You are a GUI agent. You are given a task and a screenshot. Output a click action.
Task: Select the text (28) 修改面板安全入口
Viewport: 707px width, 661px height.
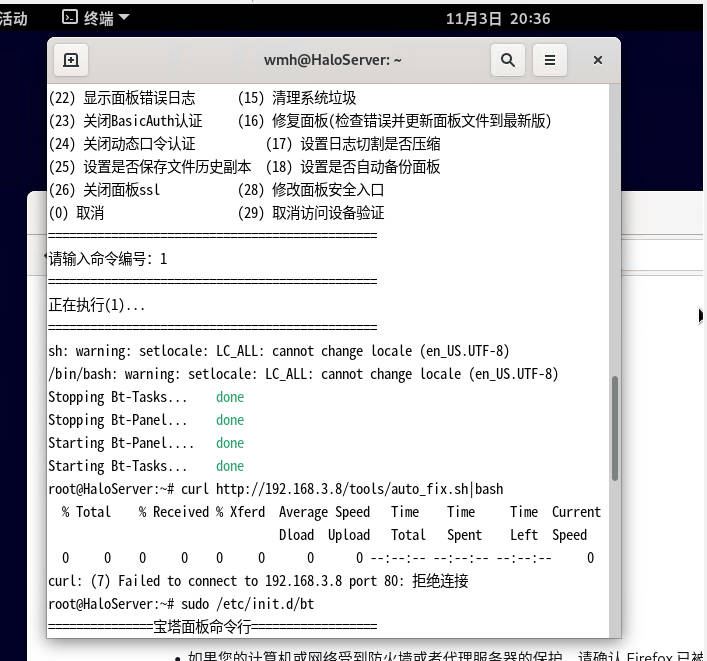pos(311,190)
